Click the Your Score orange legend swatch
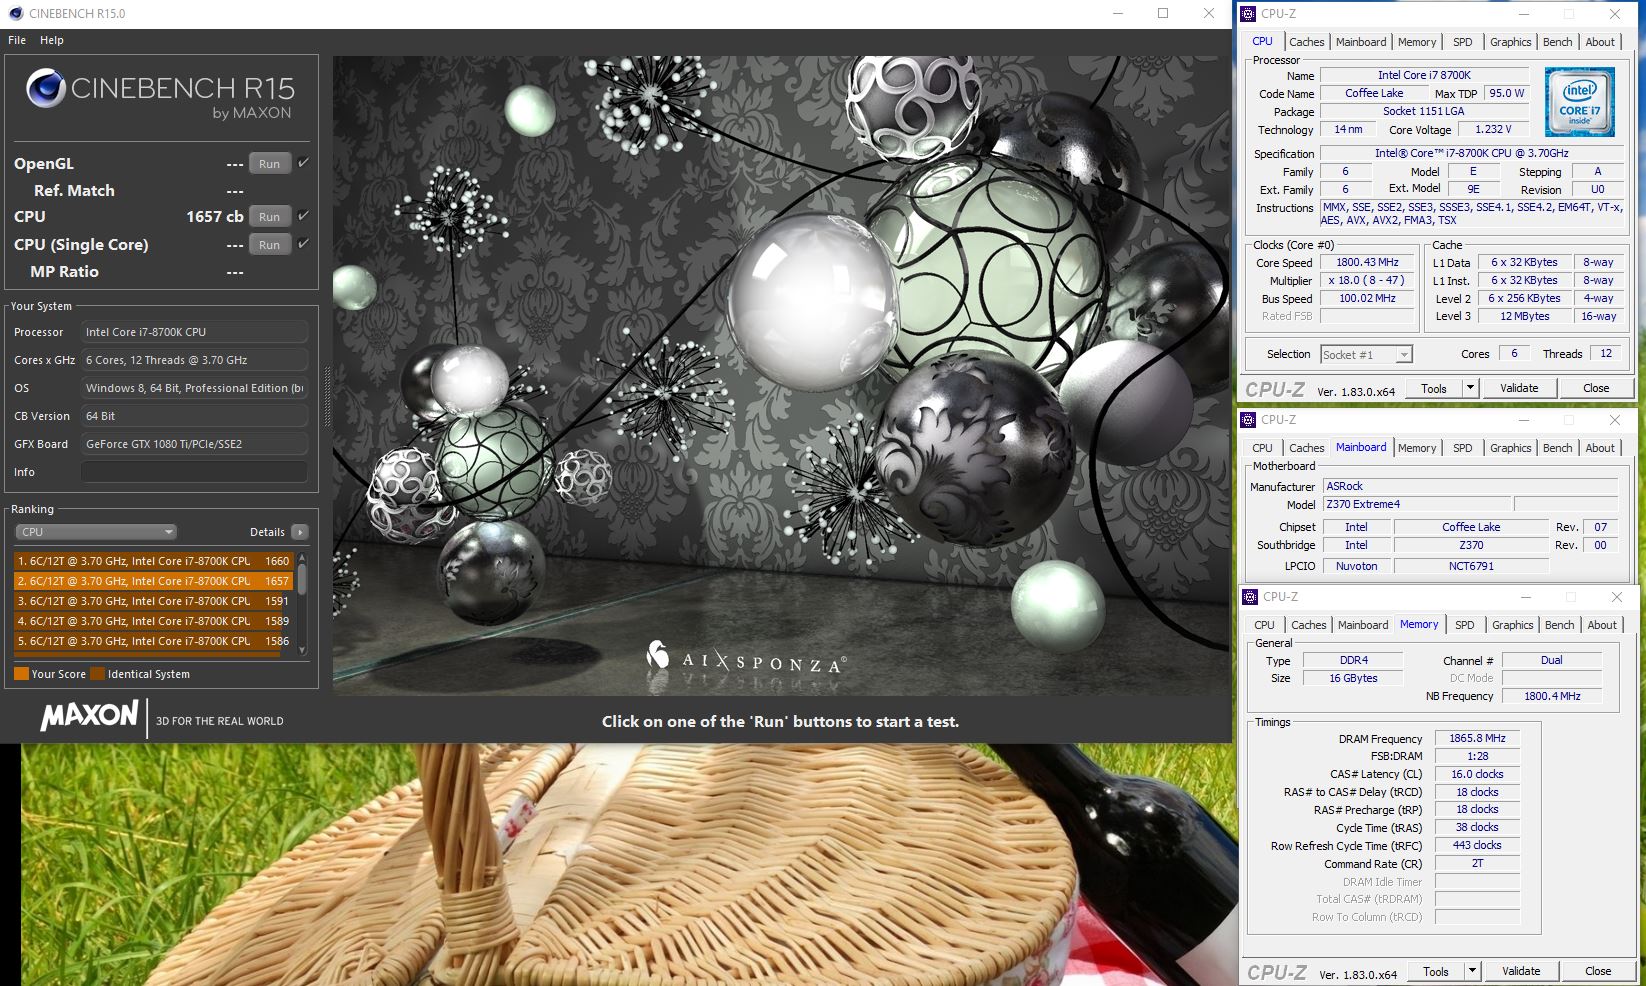 [21, 674]
